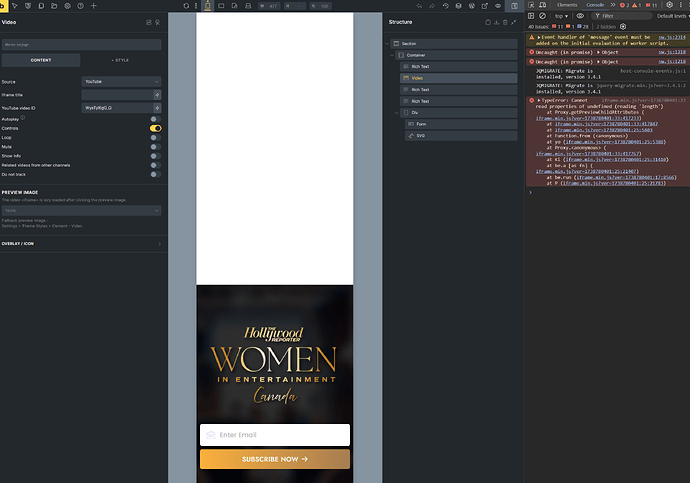Select the Form element in Structure
Screen dimensions: 690x483
coord(461,124)
